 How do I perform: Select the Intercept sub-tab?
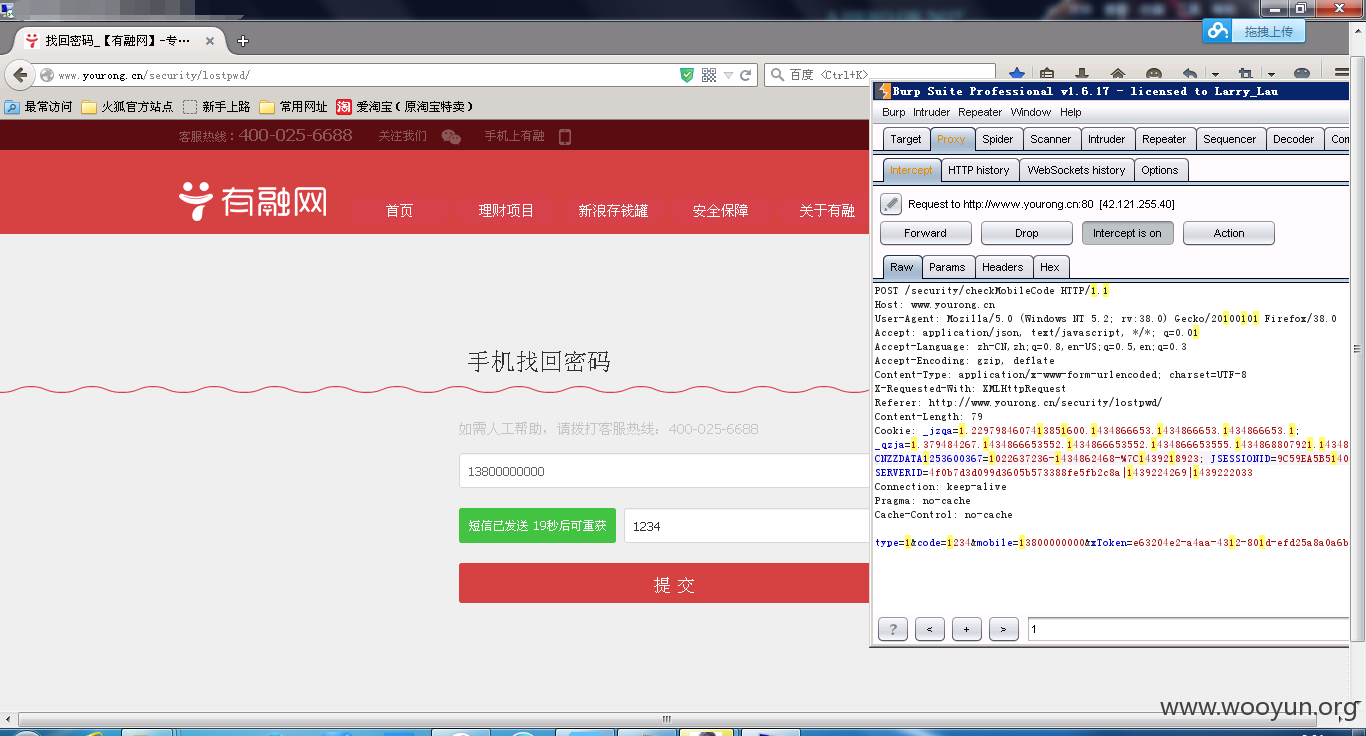click(911, 170)
